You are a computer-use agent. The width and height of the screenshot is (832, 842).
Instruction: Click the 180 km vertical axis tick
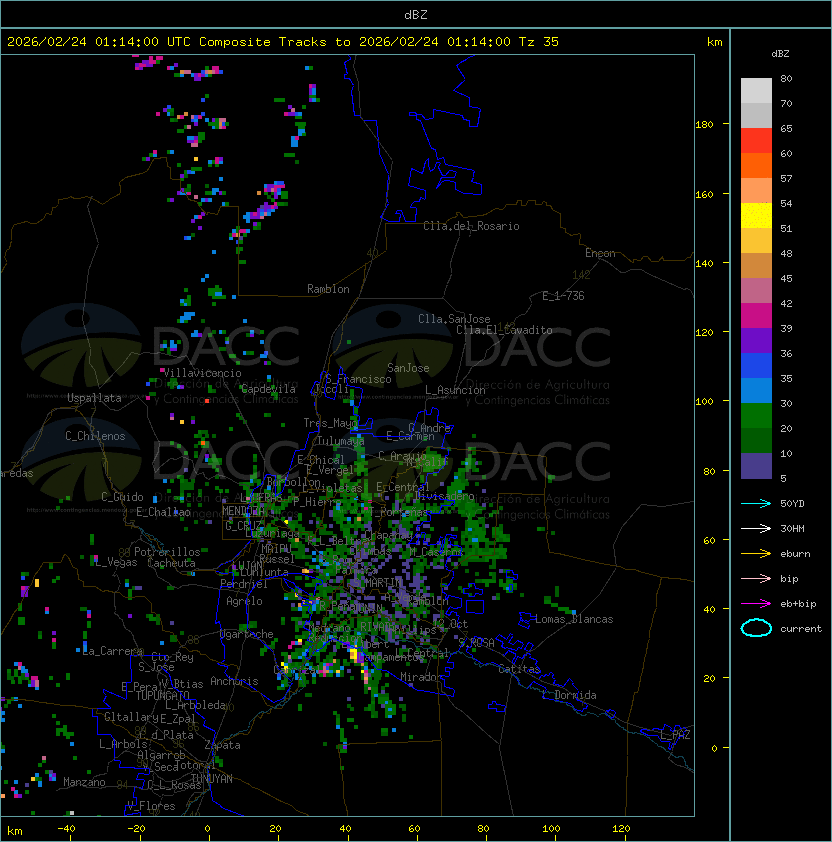click(704, 124)
